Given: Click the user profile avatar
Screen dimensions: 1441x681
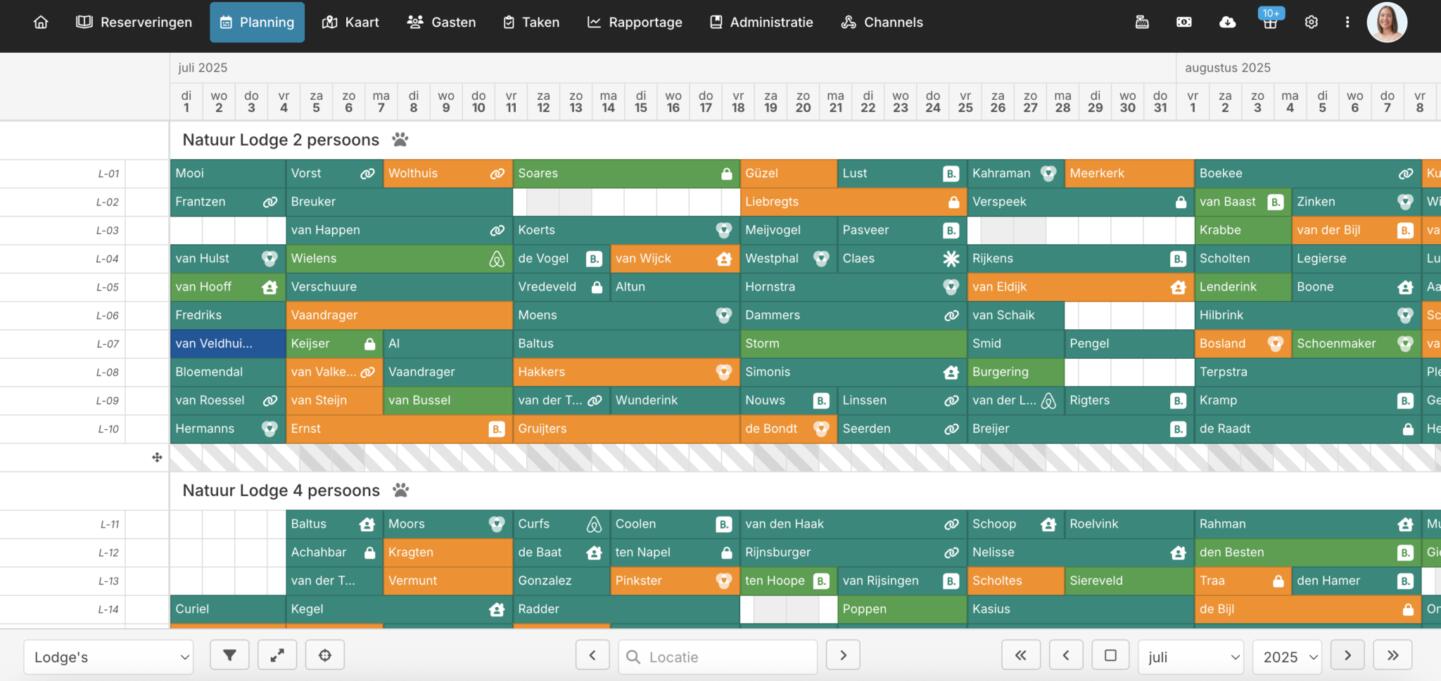Looking at the screenshot, I should point(1387,22).
